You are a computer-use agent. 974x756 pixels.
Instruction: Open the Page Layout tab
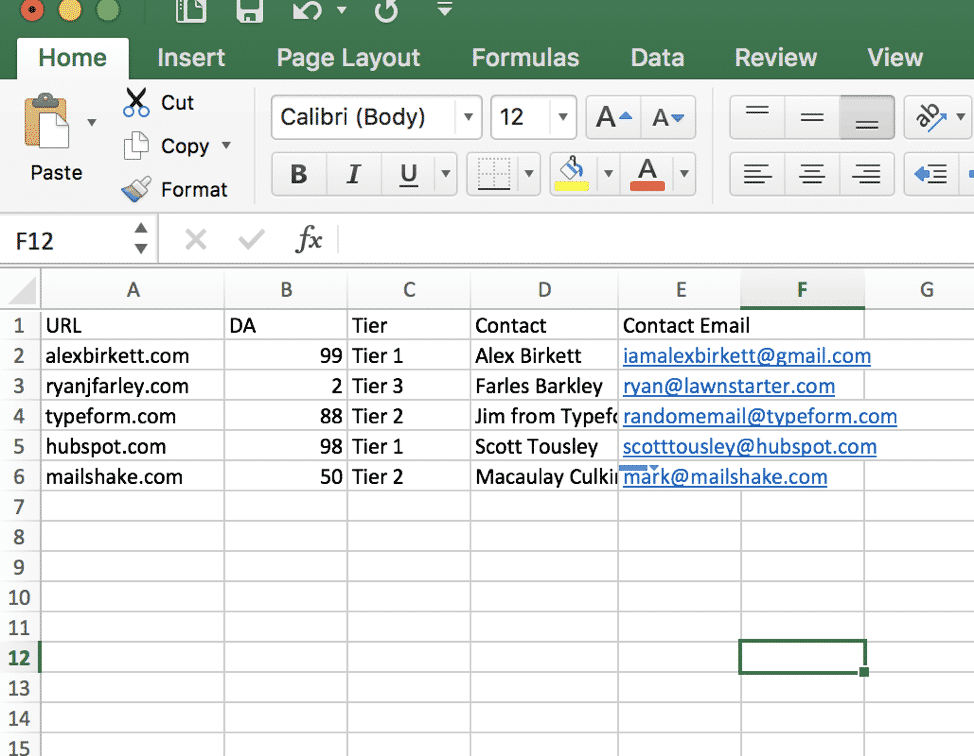click(348, 58)
